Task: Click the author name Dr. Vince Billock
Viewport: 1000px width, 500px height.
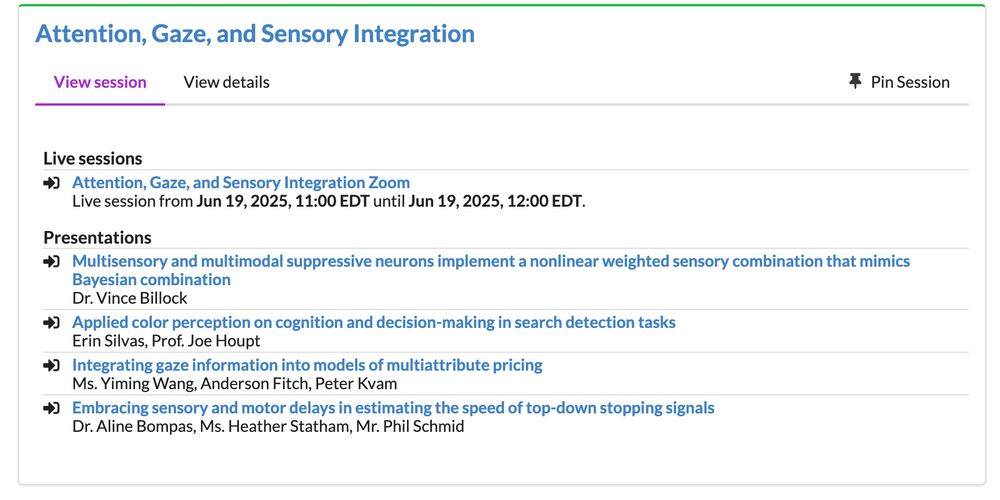Action: [x=130, y=298]
